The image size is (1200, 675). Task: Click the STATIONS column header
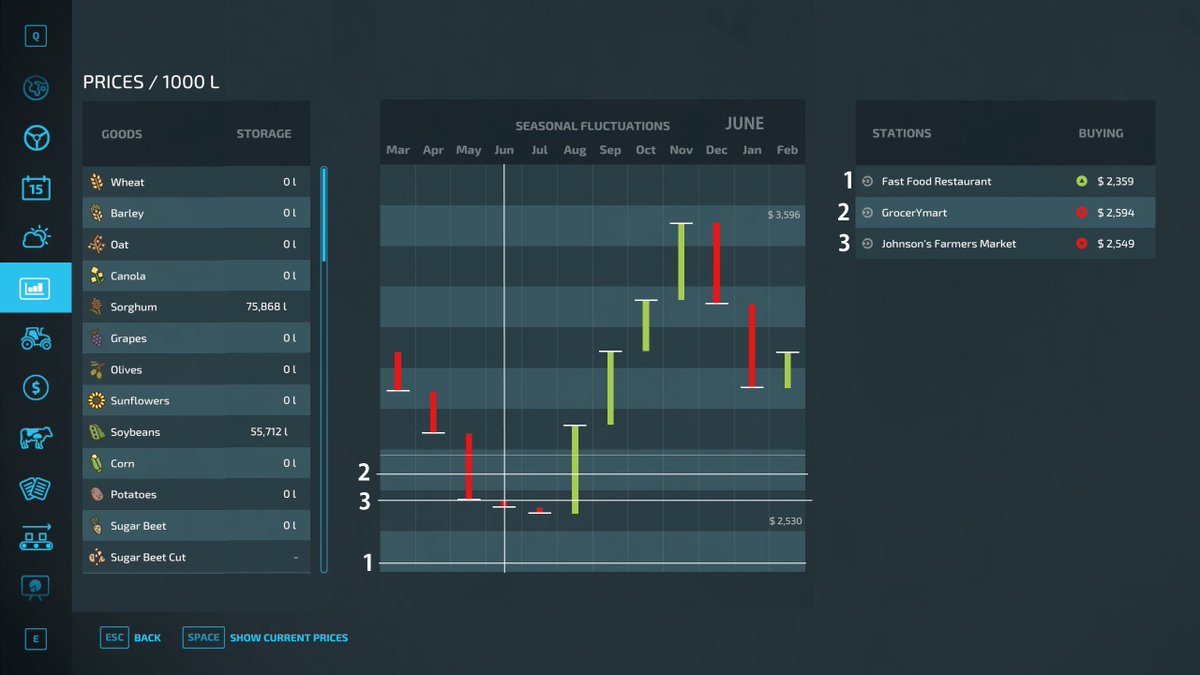(x=901, y=133)
